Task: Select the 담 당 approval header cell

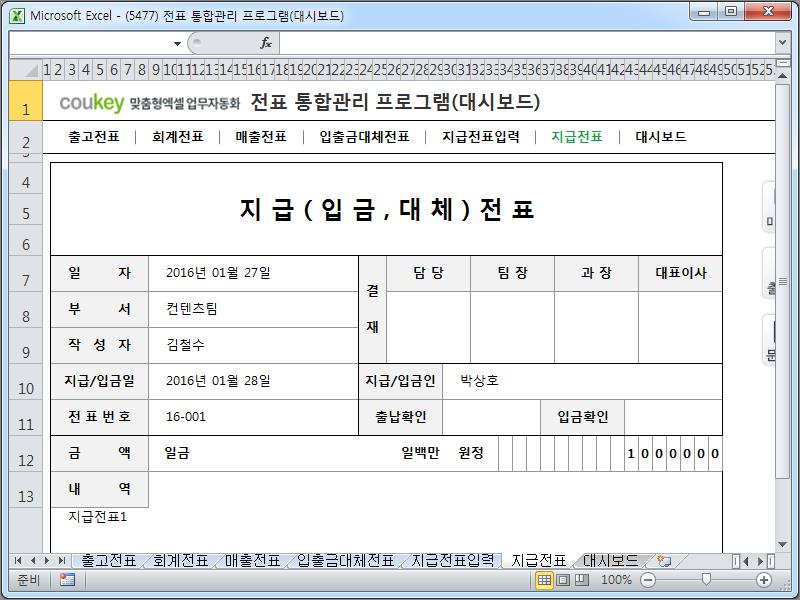Action: click(429, 273)
